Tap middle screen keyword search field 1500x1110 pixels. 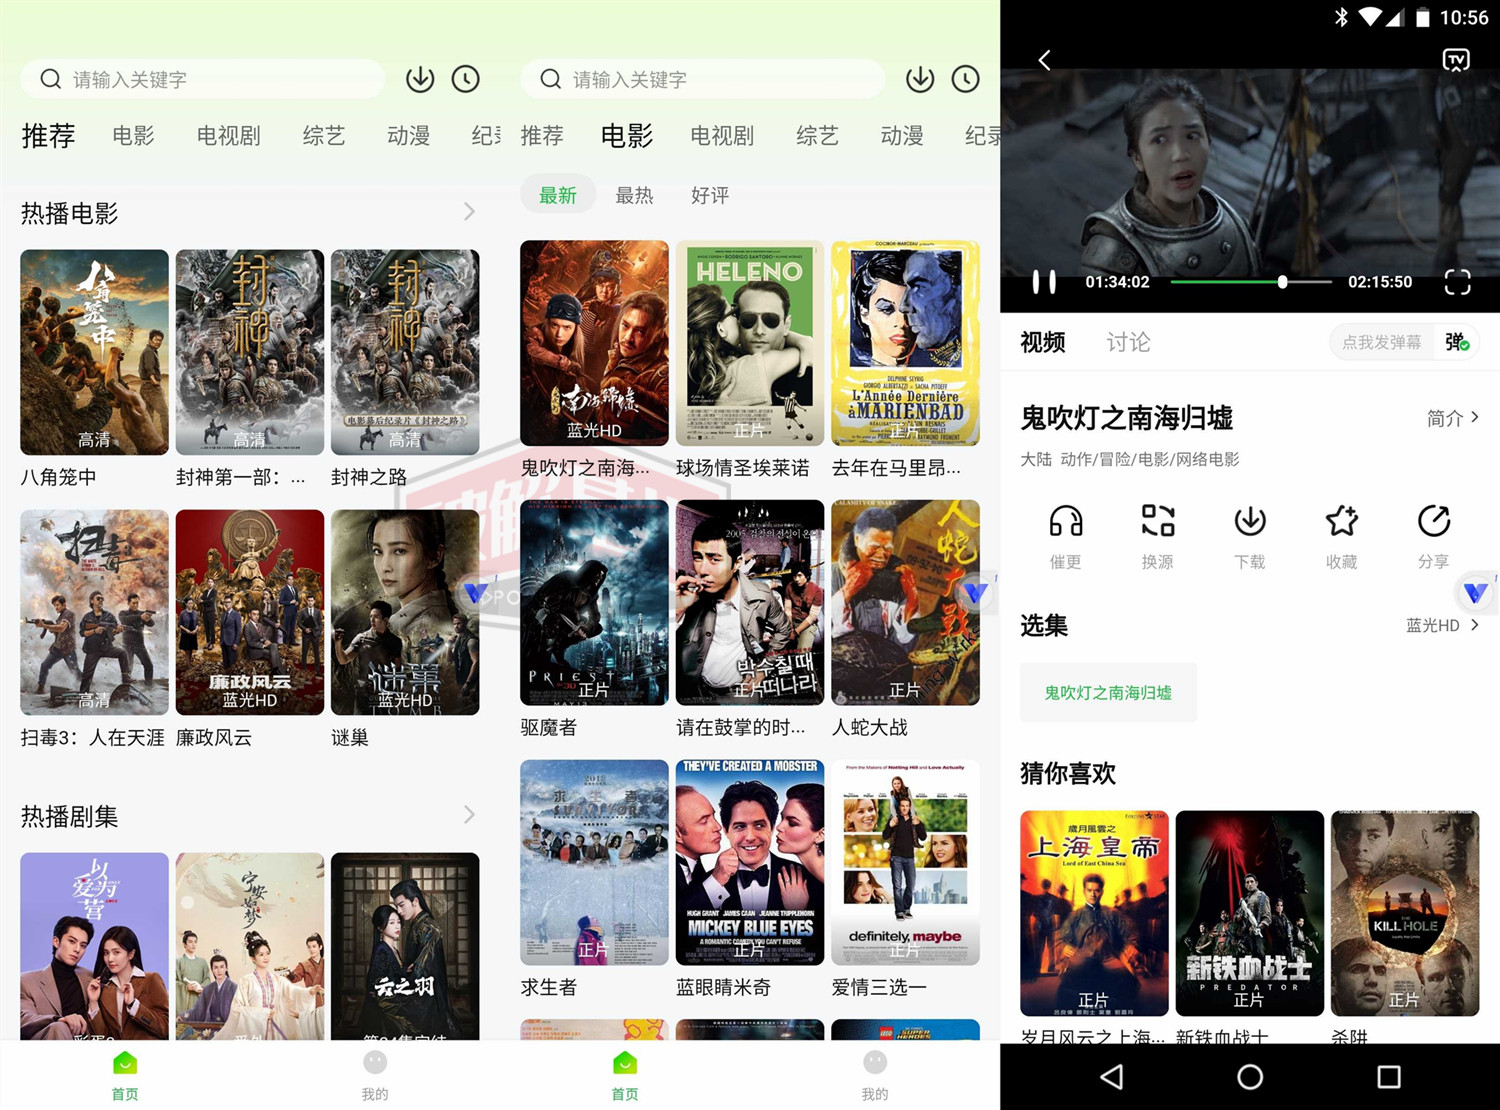click(703, 79)
